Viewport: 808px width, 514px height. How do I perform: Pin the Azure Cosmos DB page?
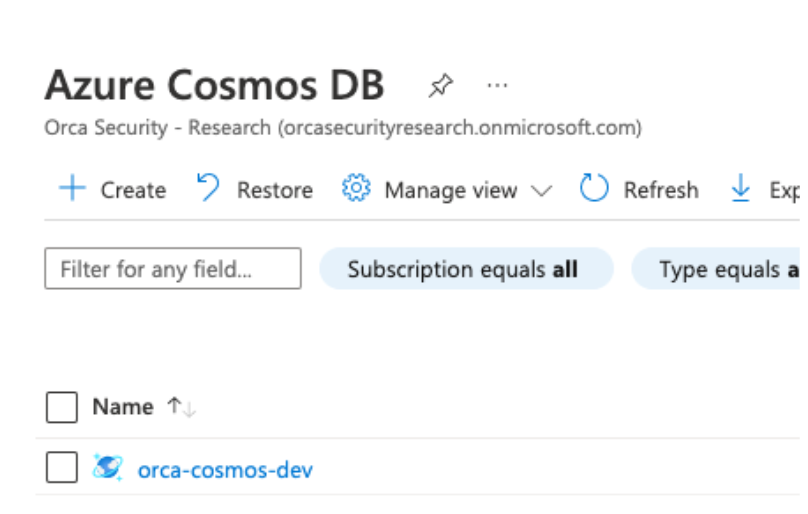coord(439,86)
